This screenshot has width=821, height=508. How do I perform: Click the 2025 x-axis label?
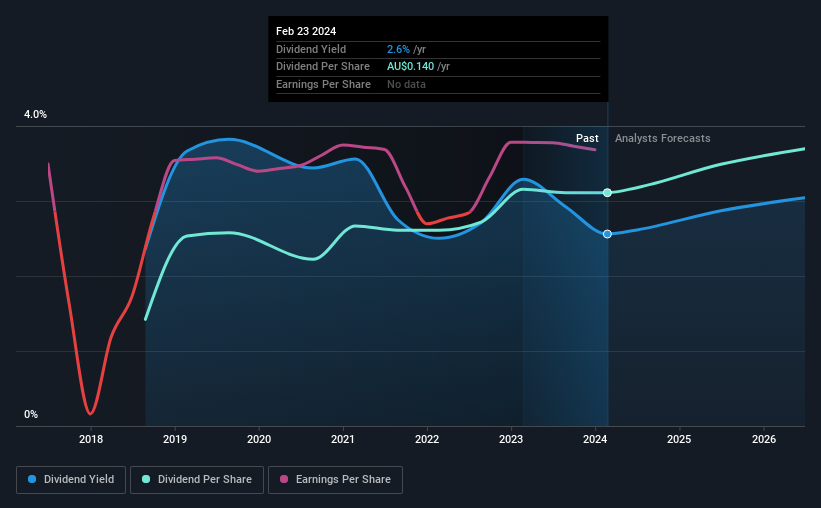pos(679,439)
